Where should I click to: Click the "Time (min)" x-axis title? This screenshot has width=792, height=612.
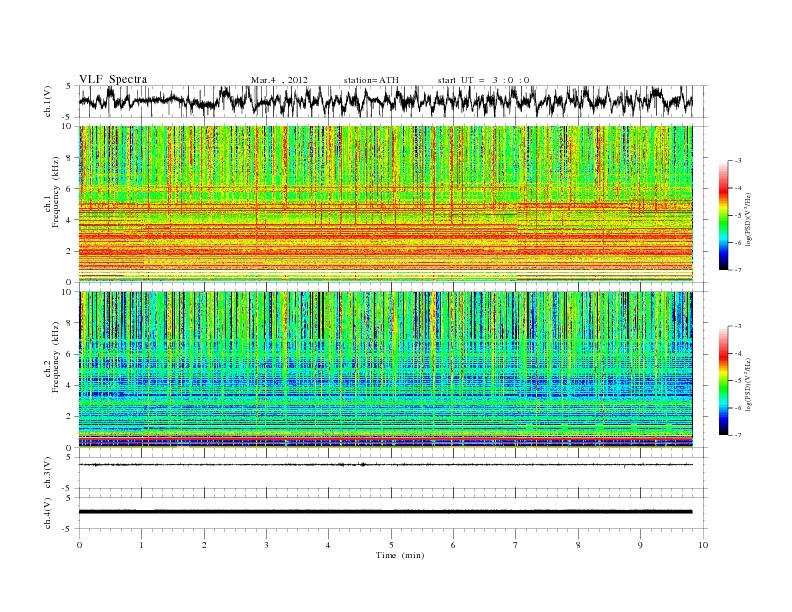coord(400,555)
